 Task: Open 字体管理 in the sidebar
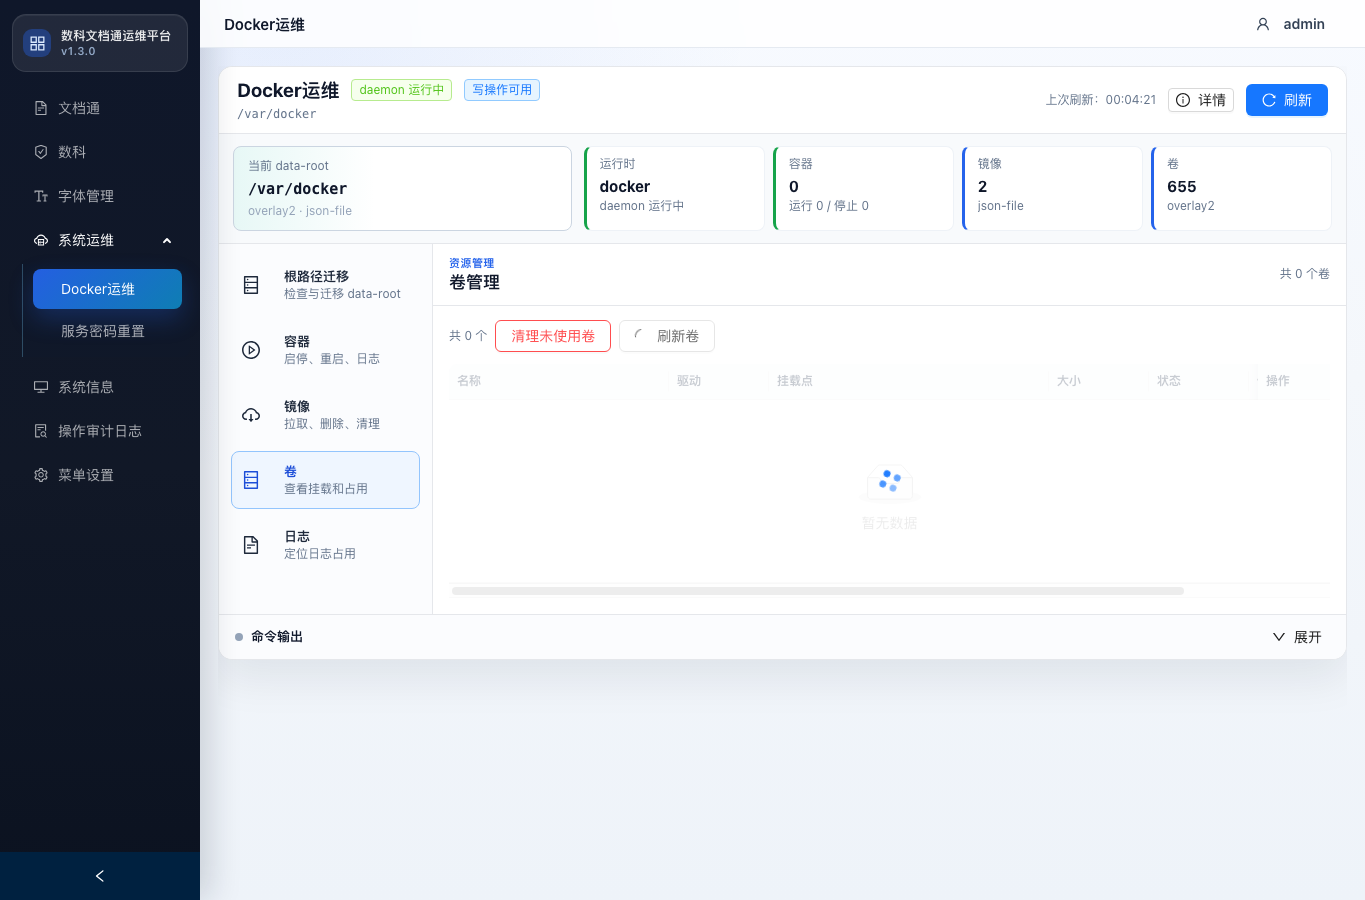point(100,196)
